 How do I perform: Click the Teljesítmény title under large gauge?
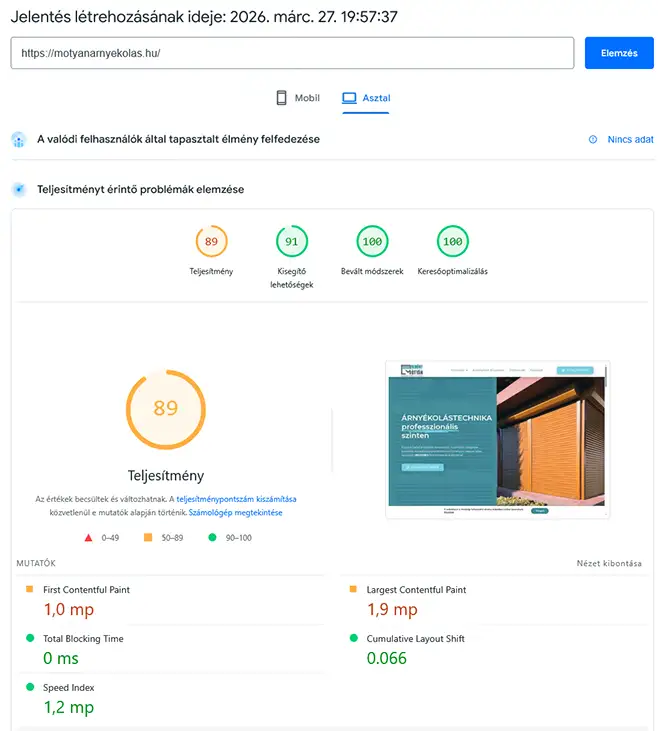tap(166, 476)
